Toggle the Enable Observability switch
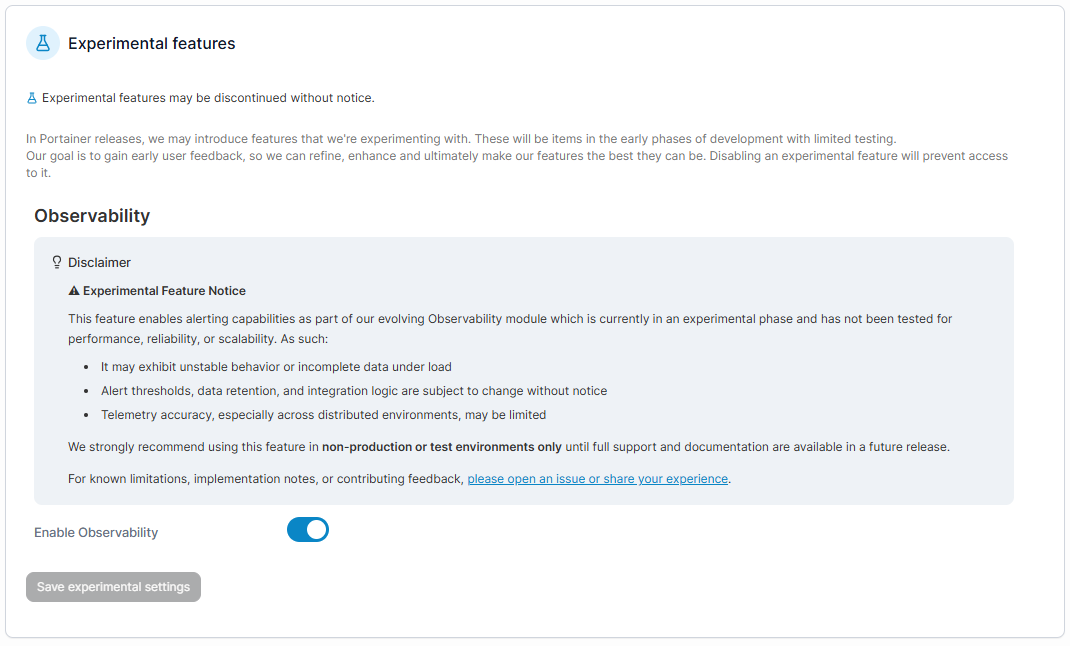This screenshot has width=1070, height=646. (x=308, y=530)
